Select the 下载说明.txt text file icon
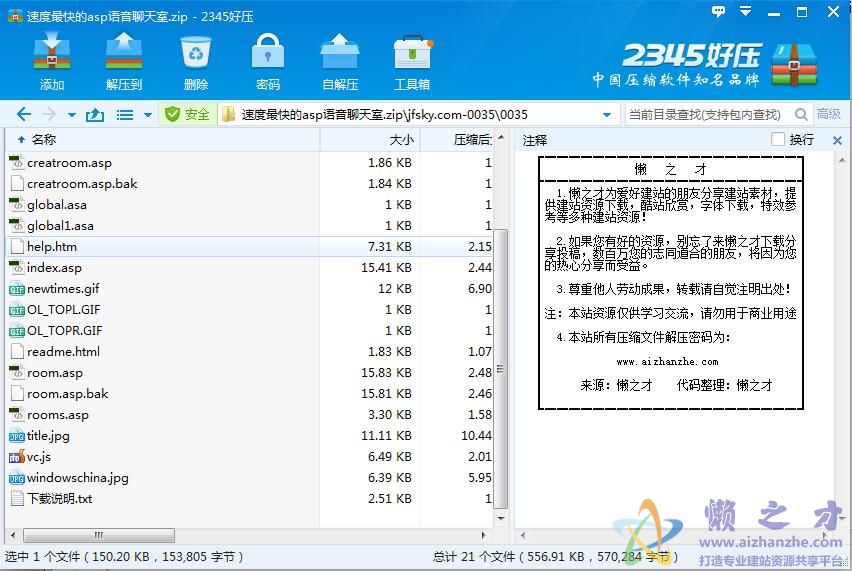 coord(17,498)
